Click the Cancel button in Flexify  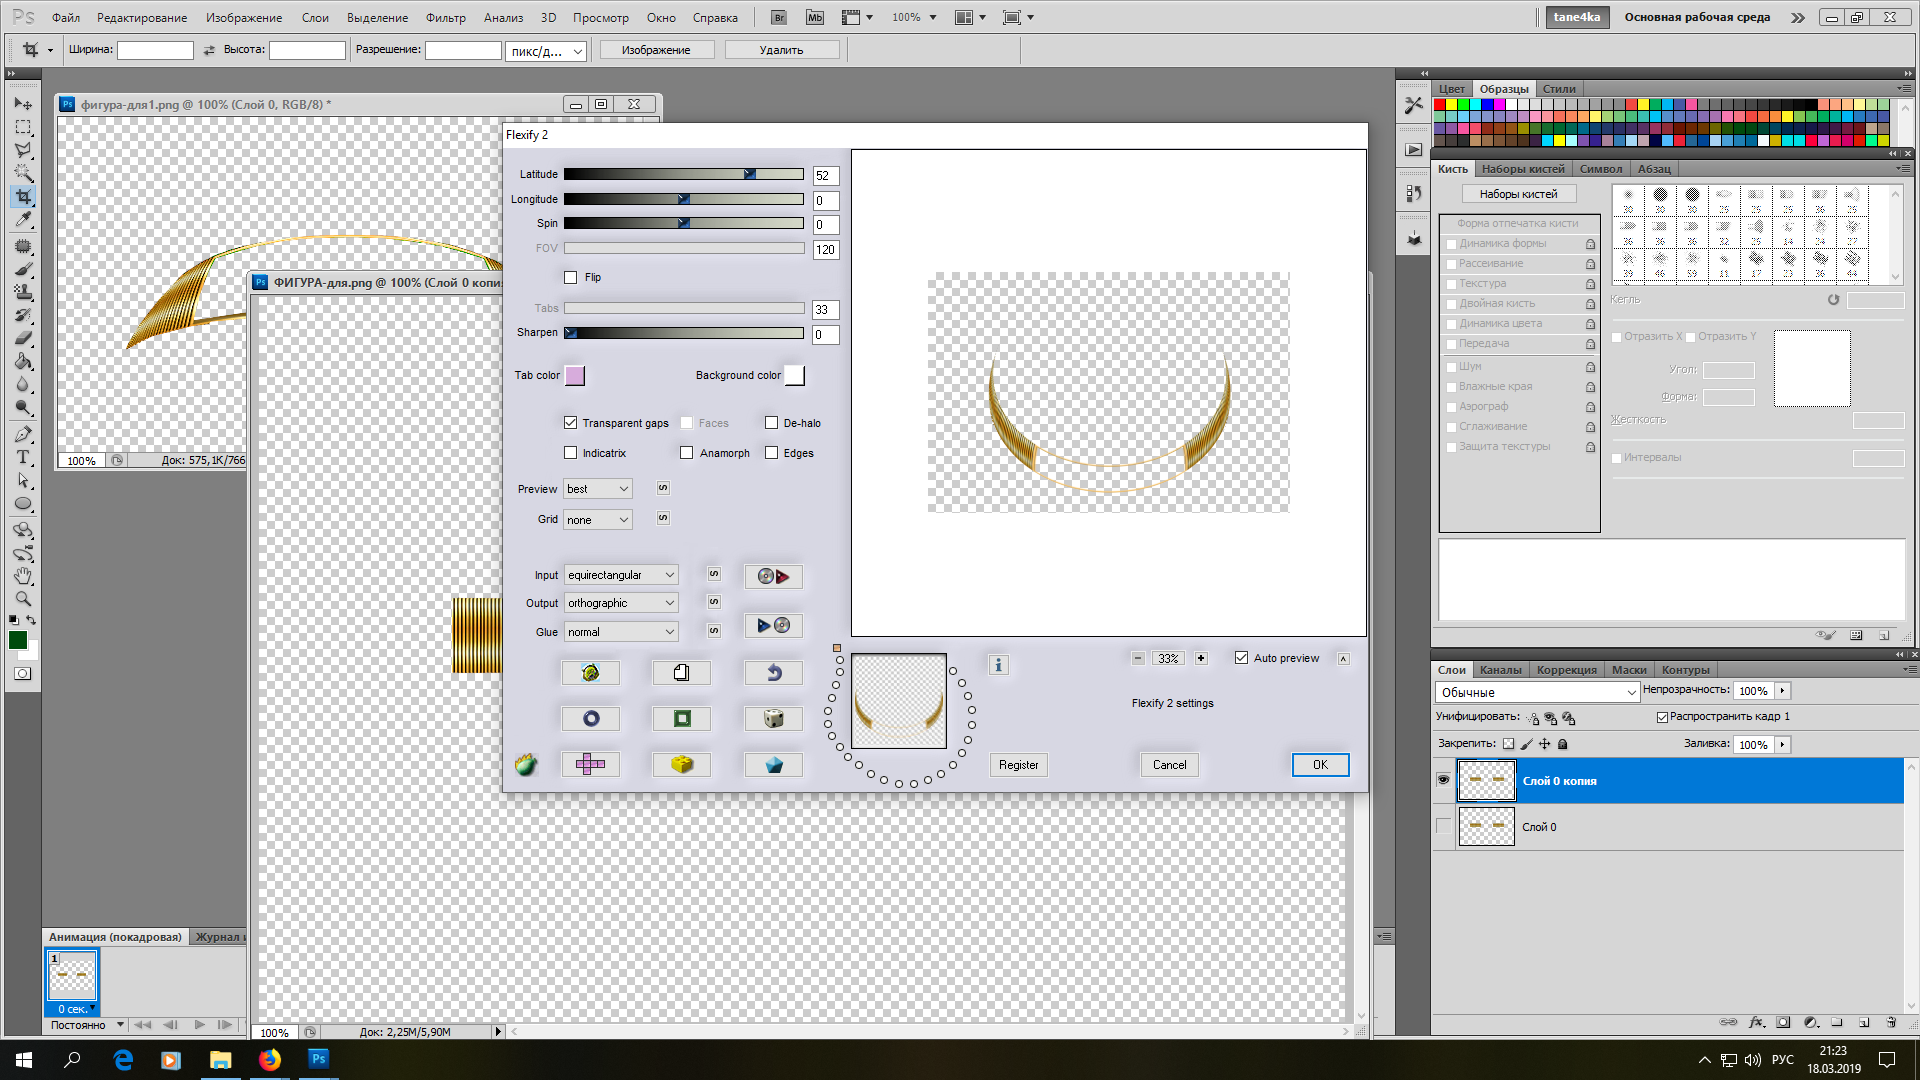[1169, 765]
